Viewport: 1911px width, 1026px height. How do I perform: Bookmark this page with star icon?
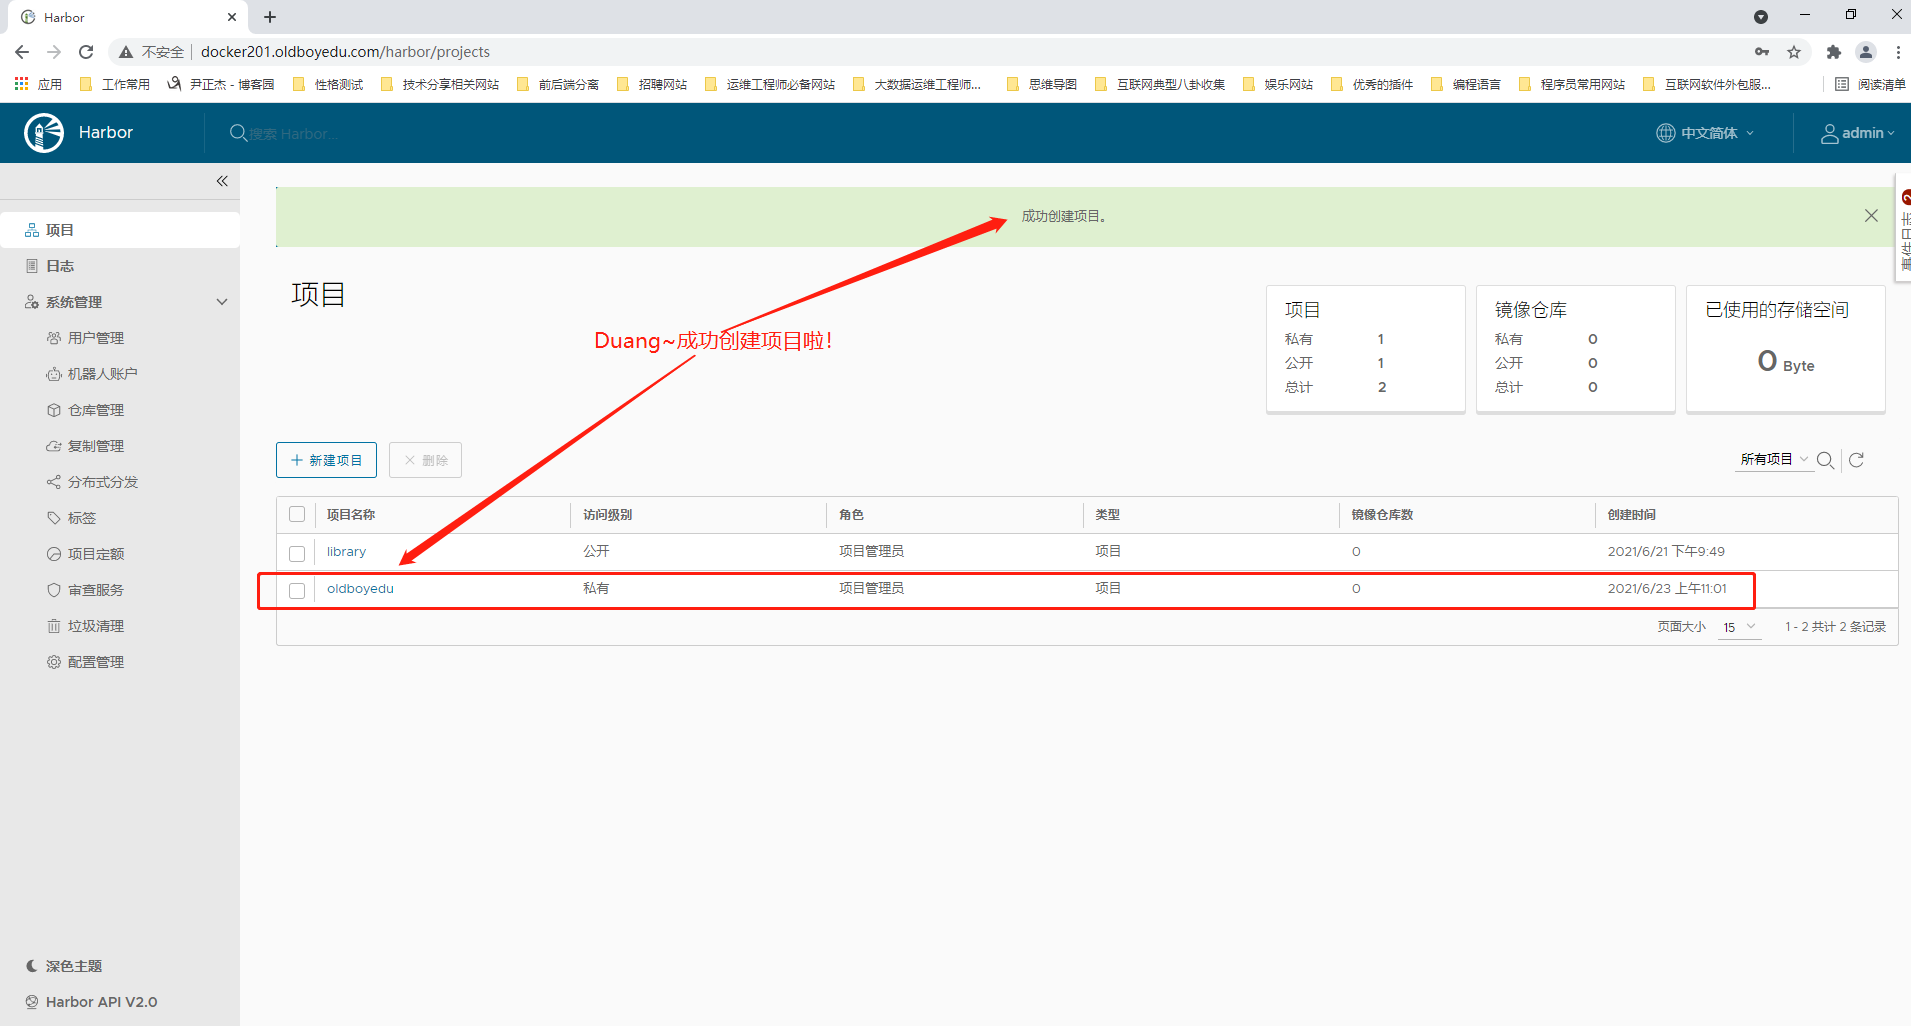pyautogui.click(x=1794, y=52)
